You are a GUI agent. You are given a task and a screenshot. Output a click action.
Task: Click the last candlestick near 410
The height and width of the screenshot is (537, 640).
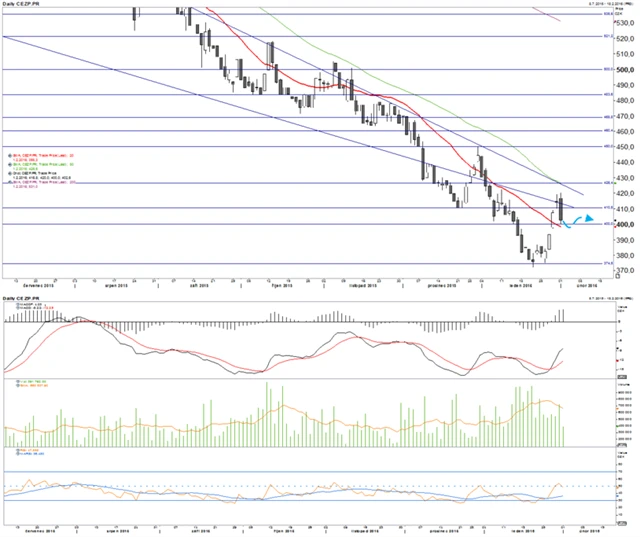coord(562,210)
